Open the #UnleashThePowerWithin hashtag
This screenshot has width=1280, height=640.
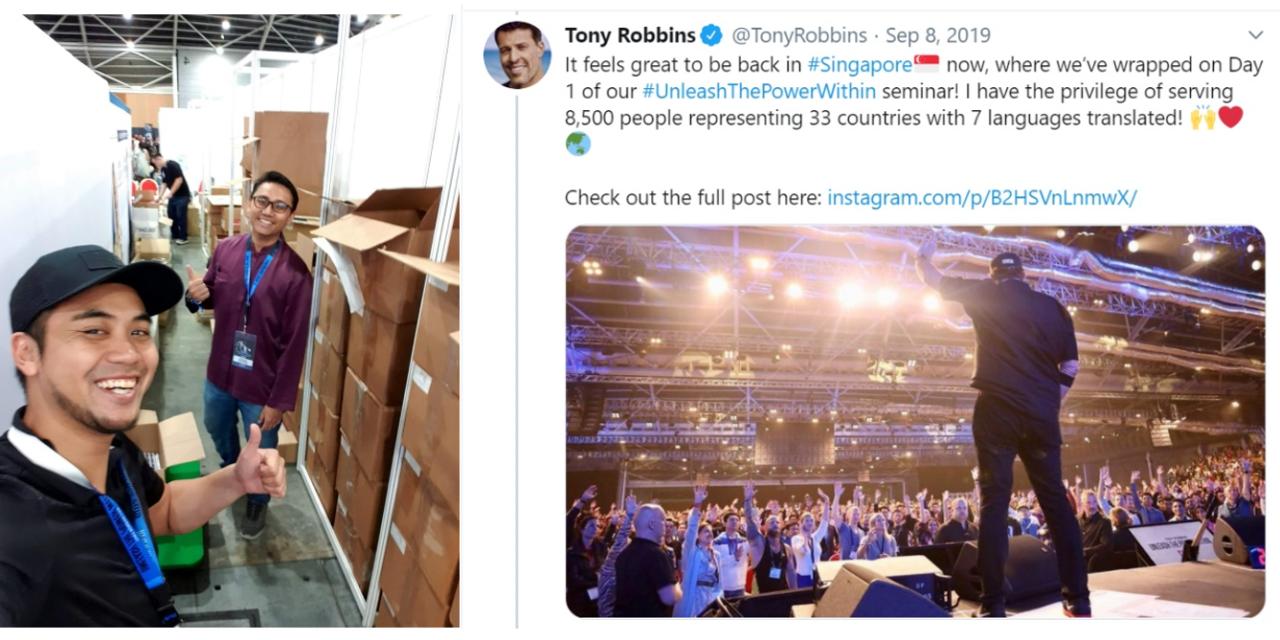[758, 92]
